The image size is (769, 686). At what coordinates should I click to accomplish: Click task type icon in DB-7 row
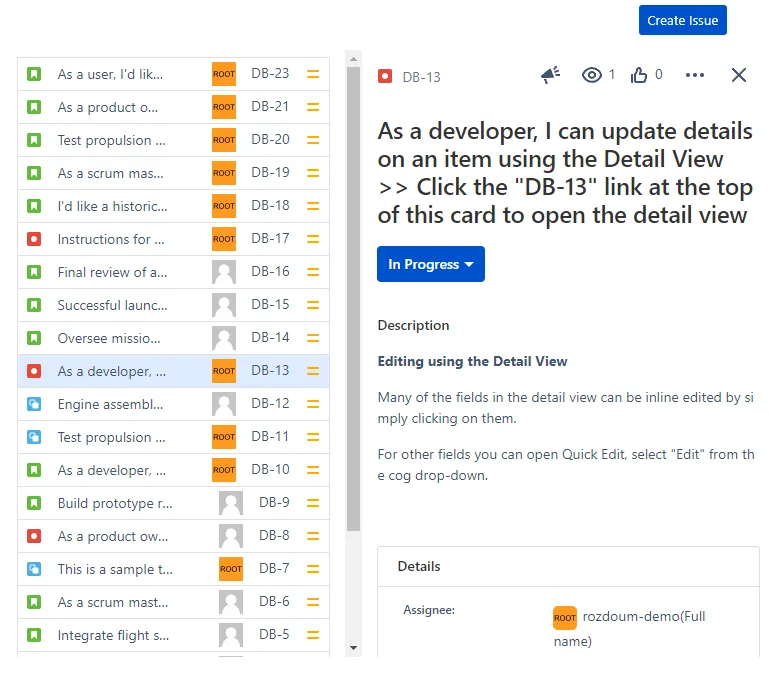(34, 569)
